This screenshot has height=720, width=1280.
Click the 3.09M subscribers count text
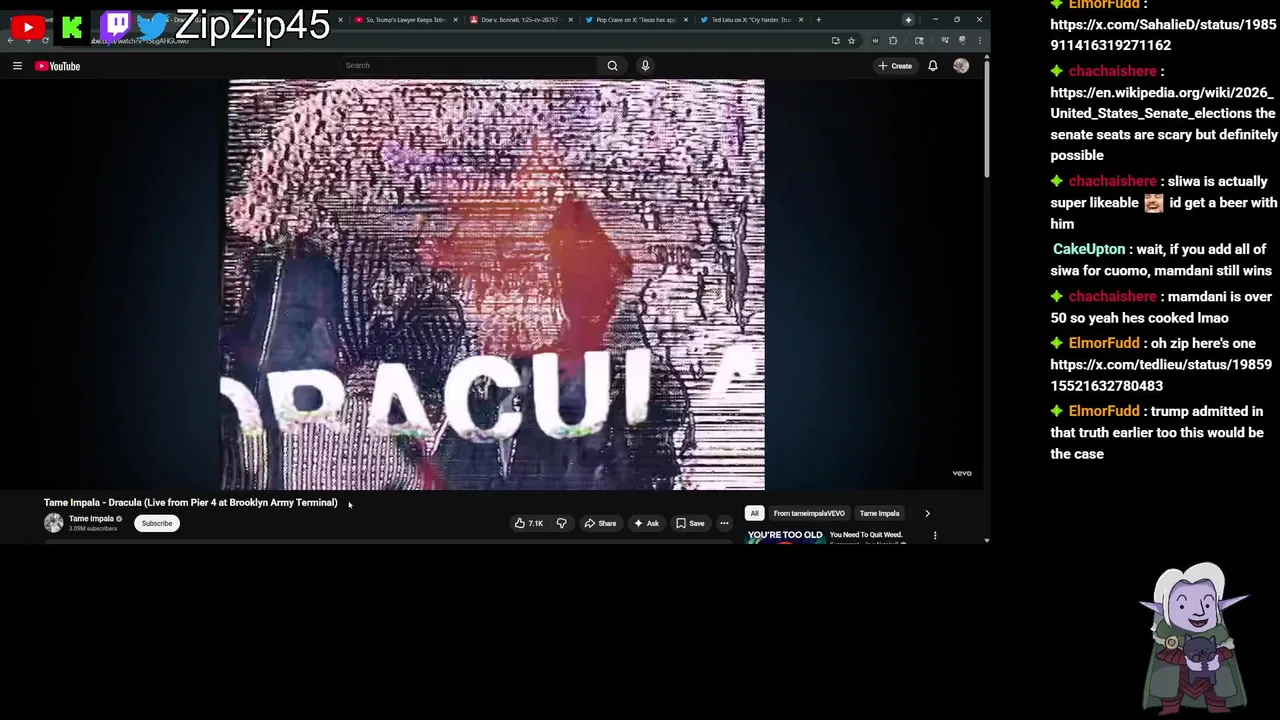[92, 528]
